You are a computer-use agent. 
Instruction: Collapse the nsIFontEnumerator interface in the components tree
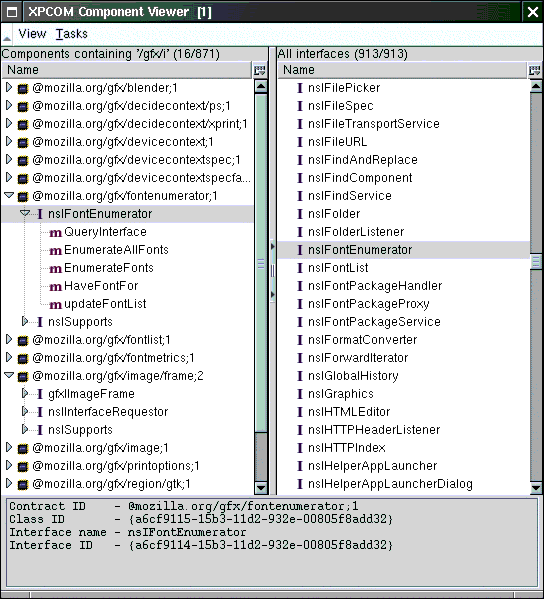25,213
